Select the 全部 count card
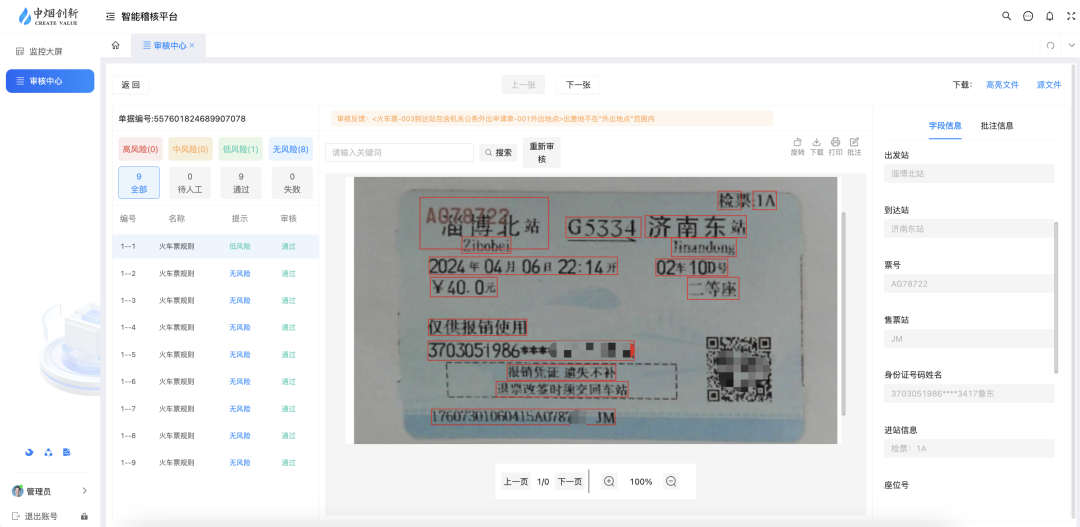This screenshot has height=527, width=1080. [139, 183]
